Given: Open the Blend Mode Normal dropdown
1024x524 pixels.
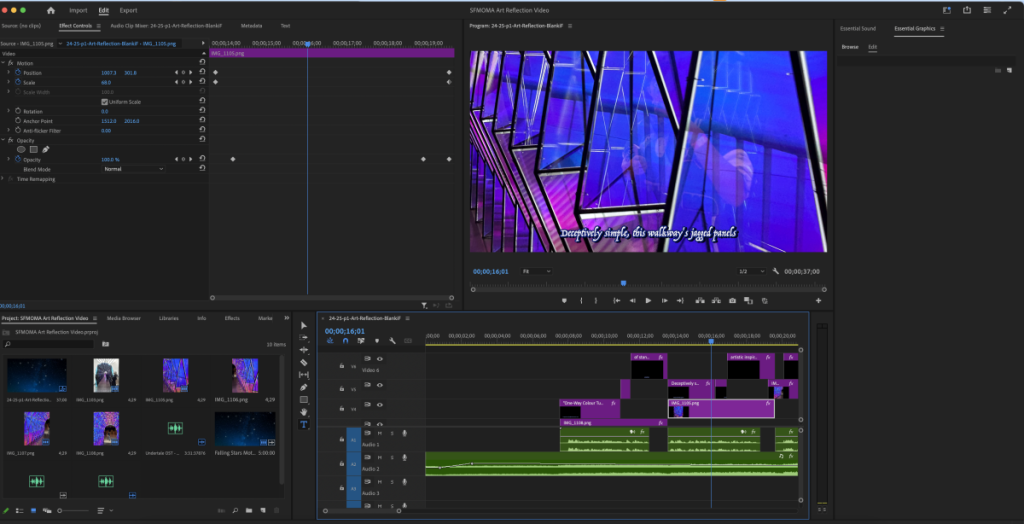Looking at the screenshot, I should [x=134, y=169].
